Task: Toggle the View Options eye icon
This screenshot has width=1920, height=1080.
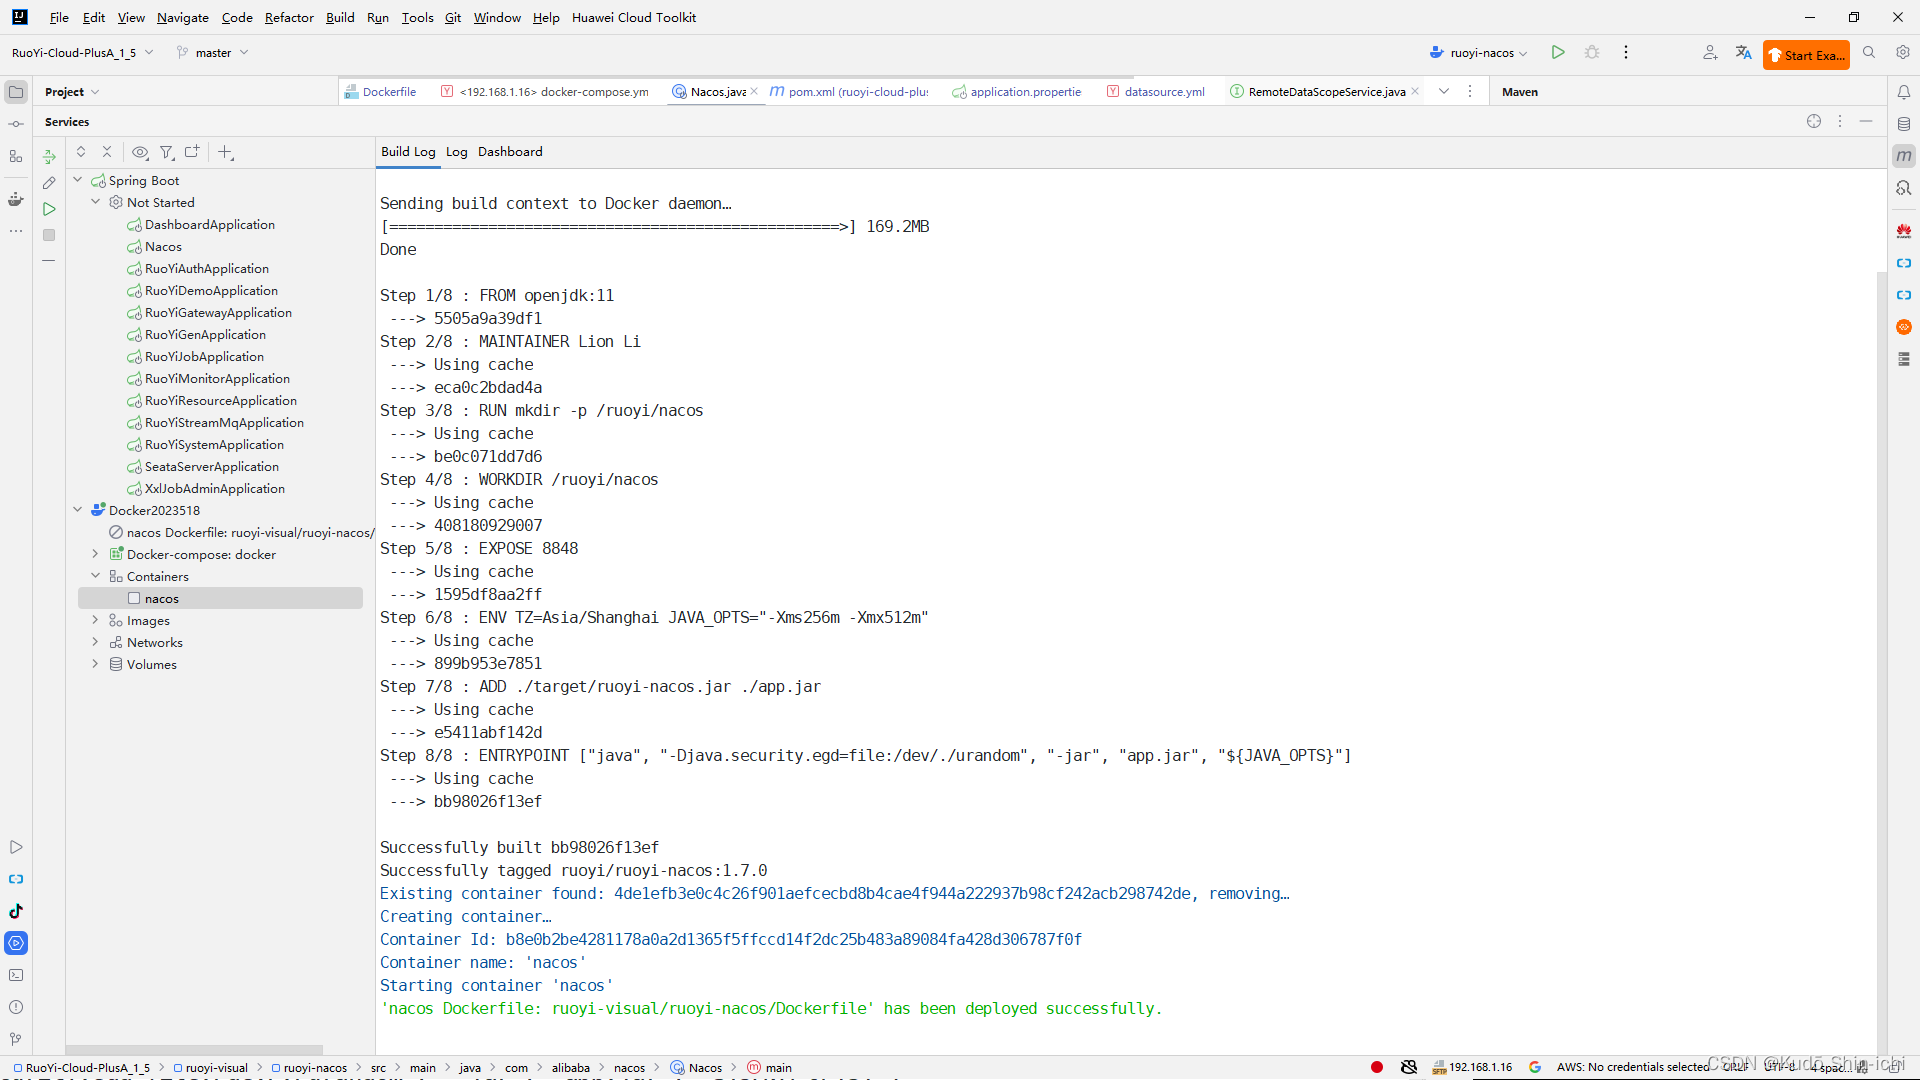Action: click(140, 153)
